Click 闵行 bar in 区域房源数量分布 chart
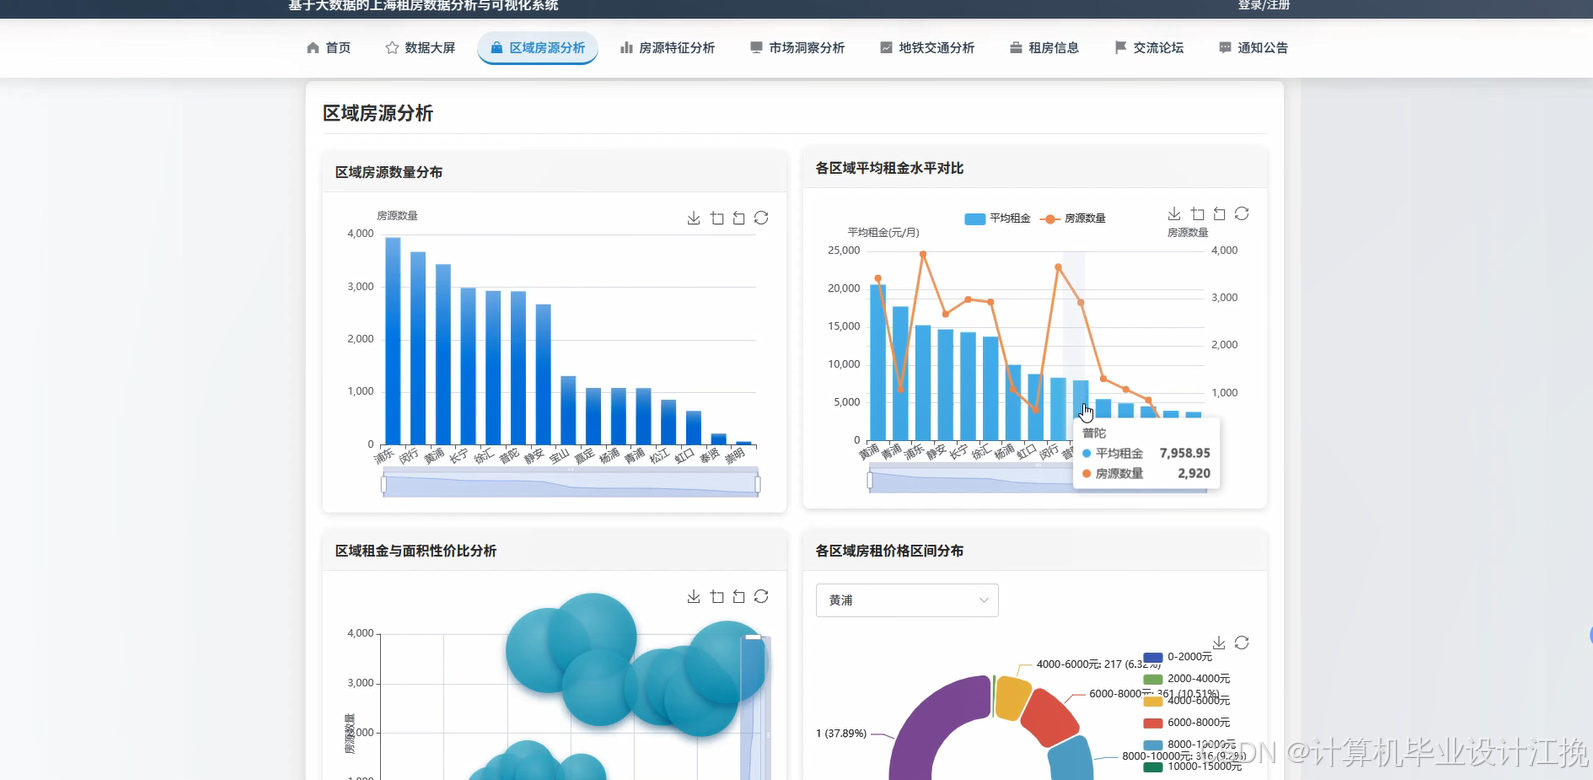The image size is (1593, 780). coord(418,348)
